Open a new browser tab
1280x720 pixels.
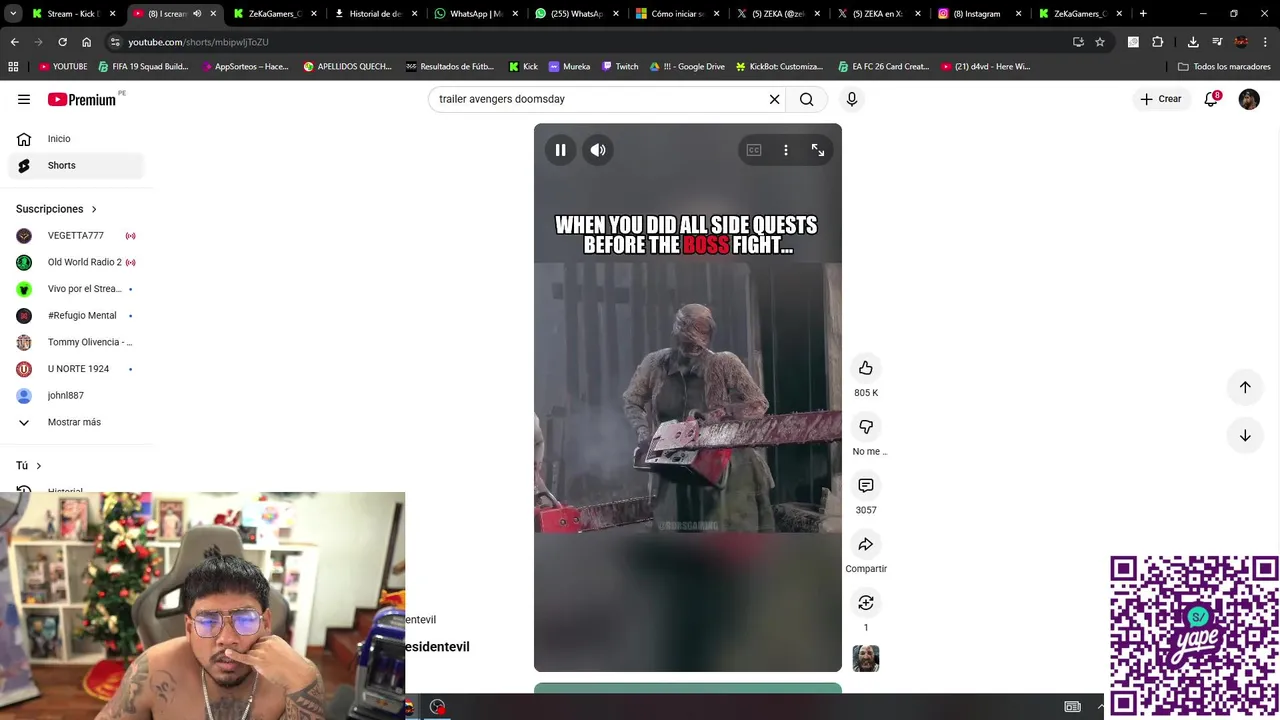pos(1143,14)
